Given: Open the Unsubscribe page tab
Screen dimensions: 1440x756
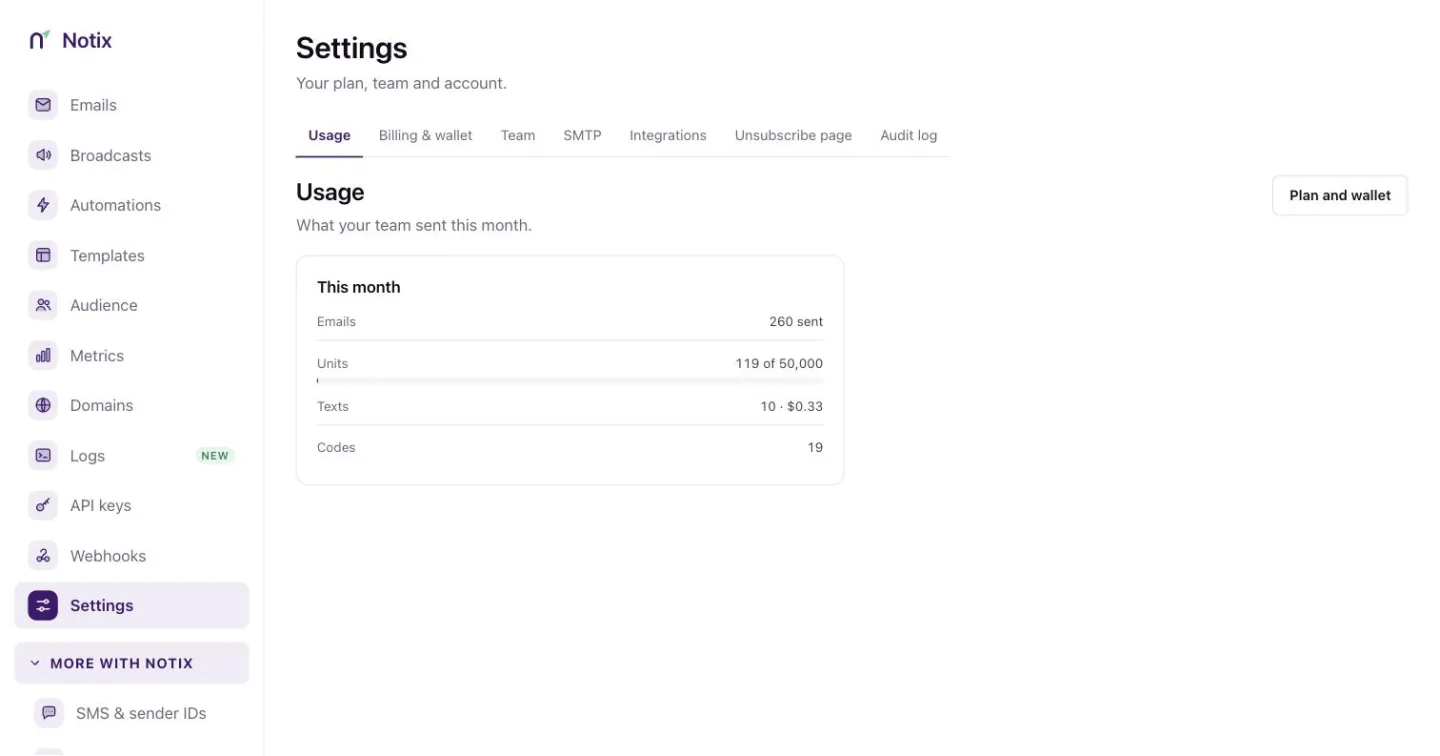Looking at the screenshot, I should click(793, 135).
